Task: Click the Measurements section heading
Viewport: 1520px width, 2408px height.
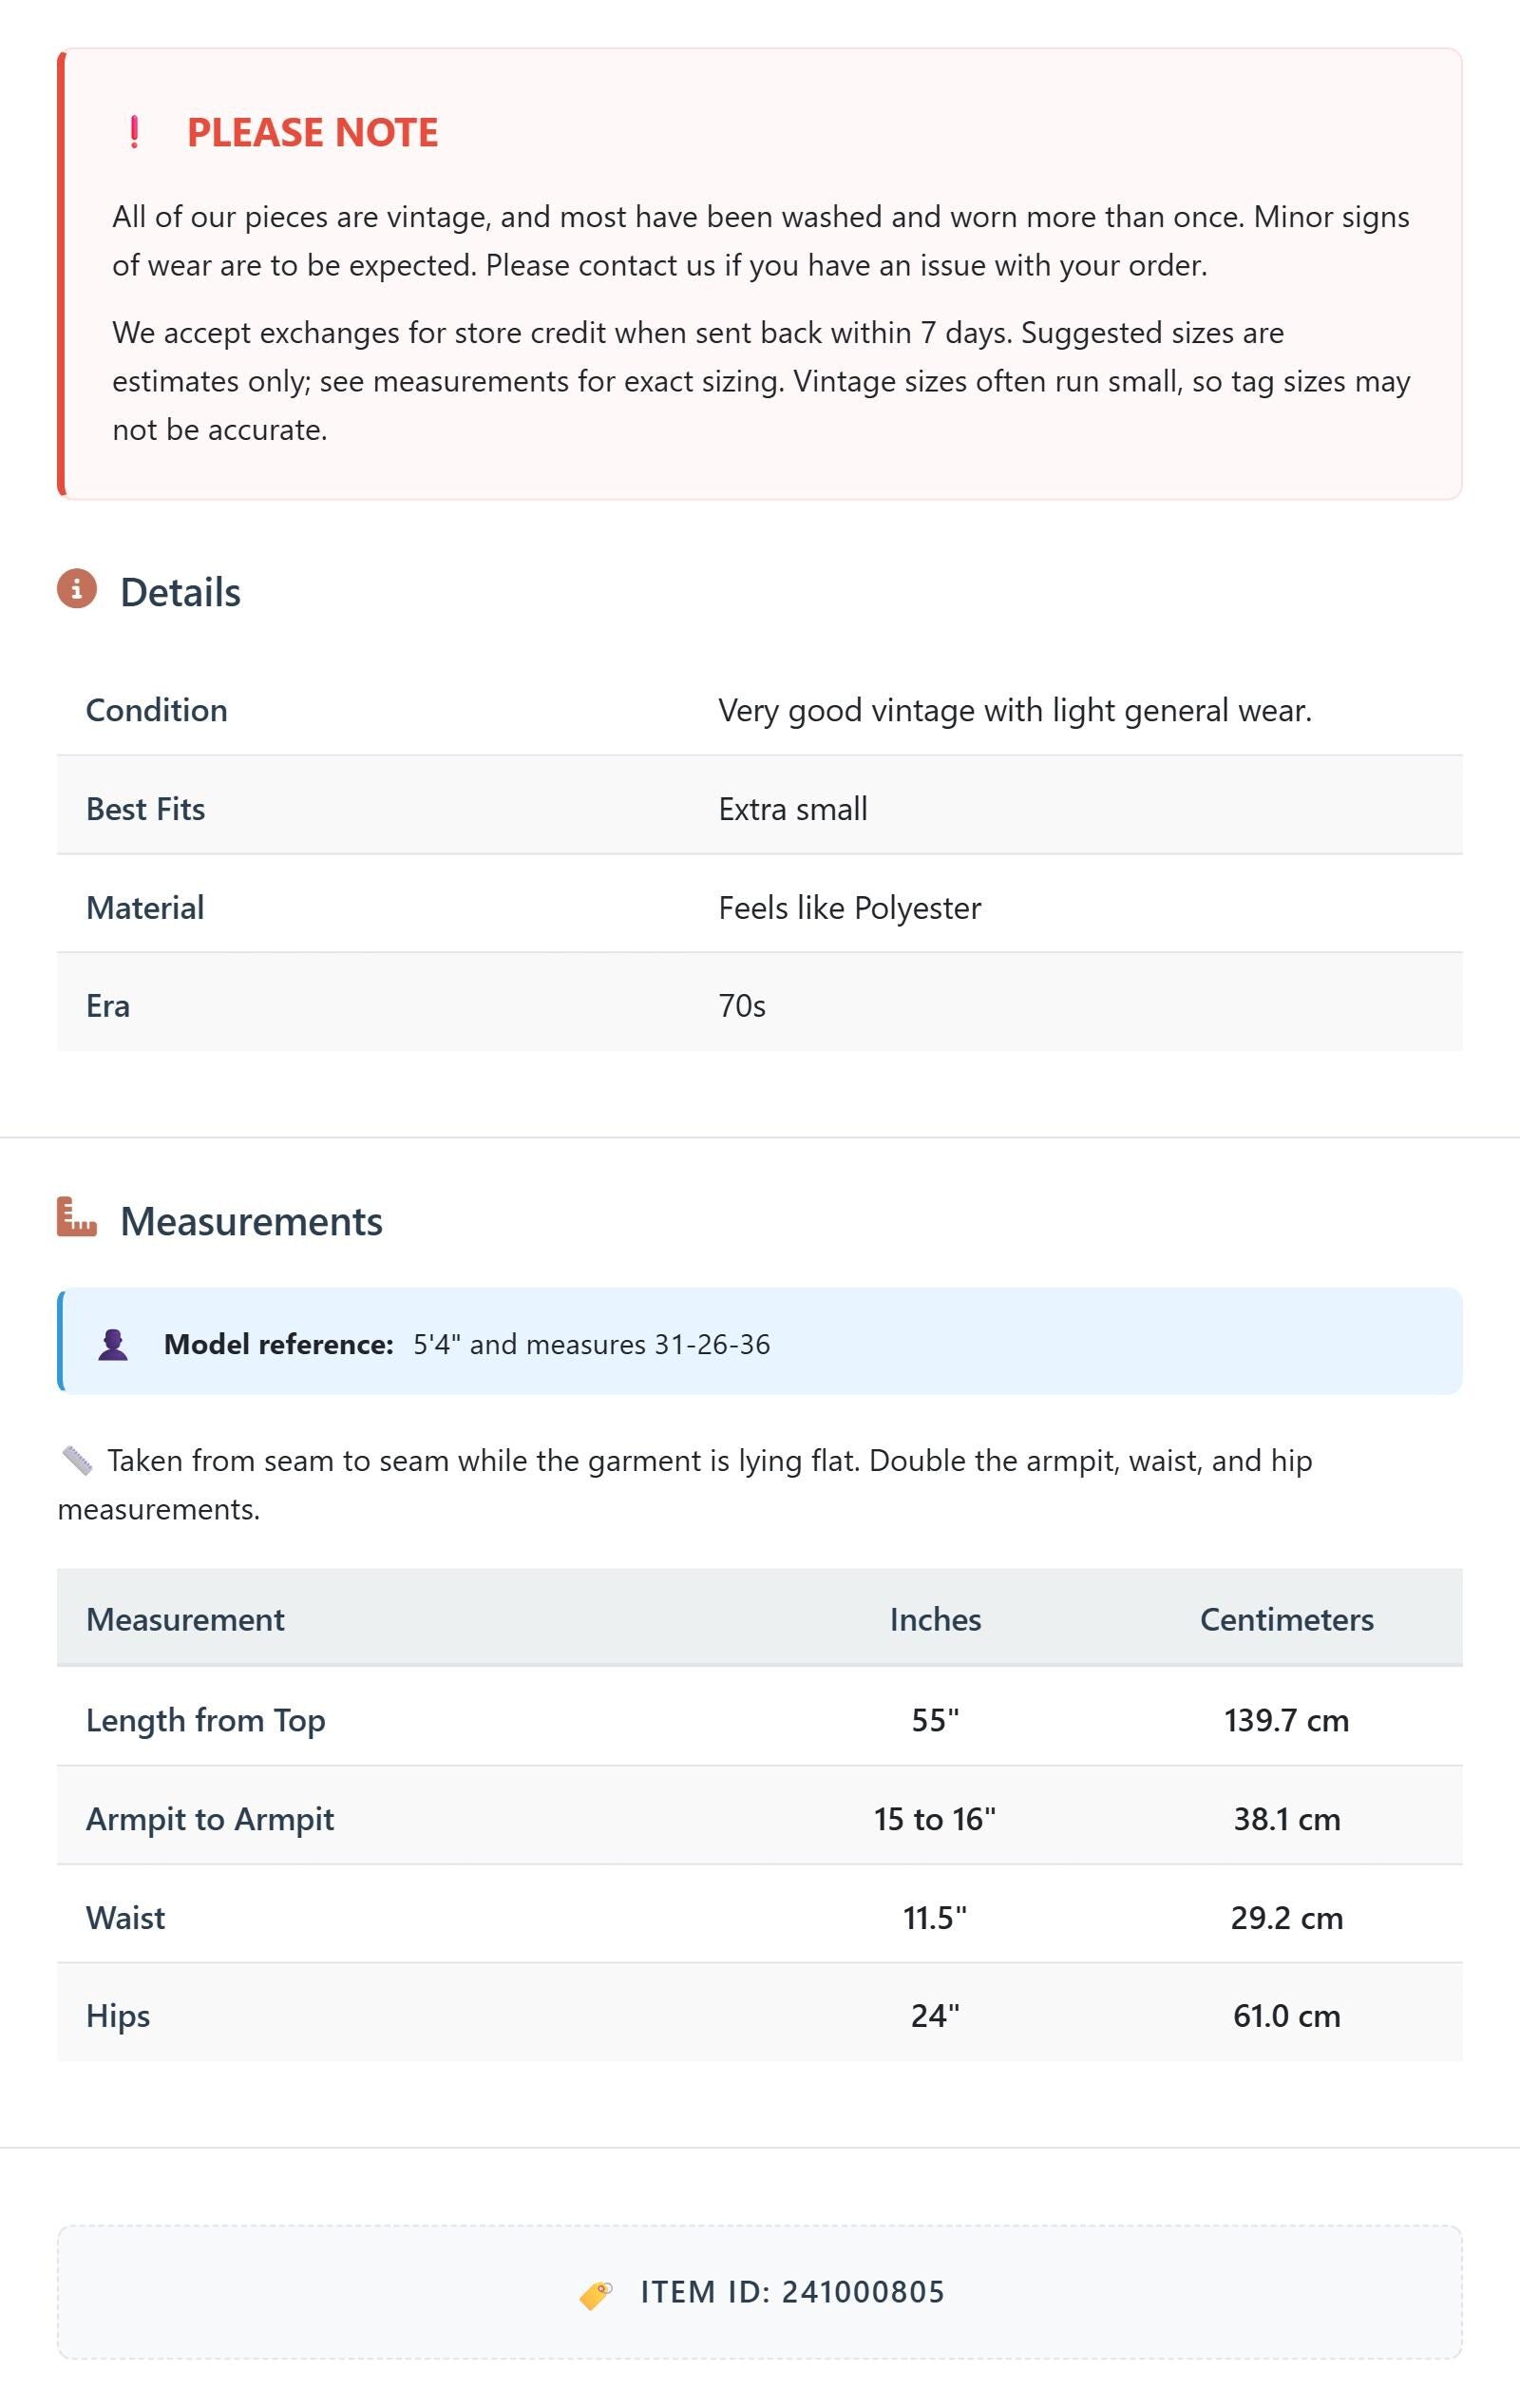Action: pos(251,1221)
